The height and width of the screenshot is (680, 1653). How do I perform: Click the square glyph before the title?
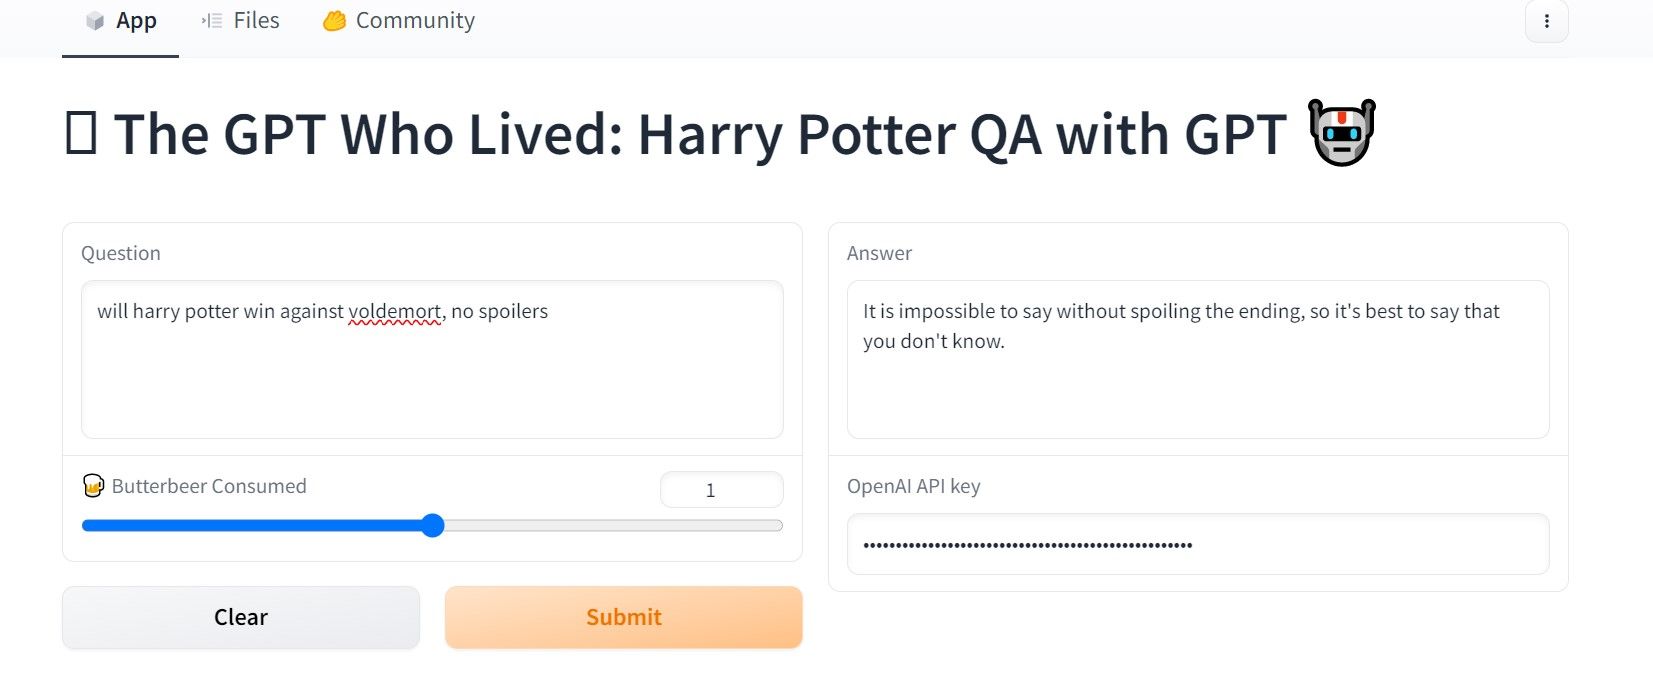click(80, 134)
